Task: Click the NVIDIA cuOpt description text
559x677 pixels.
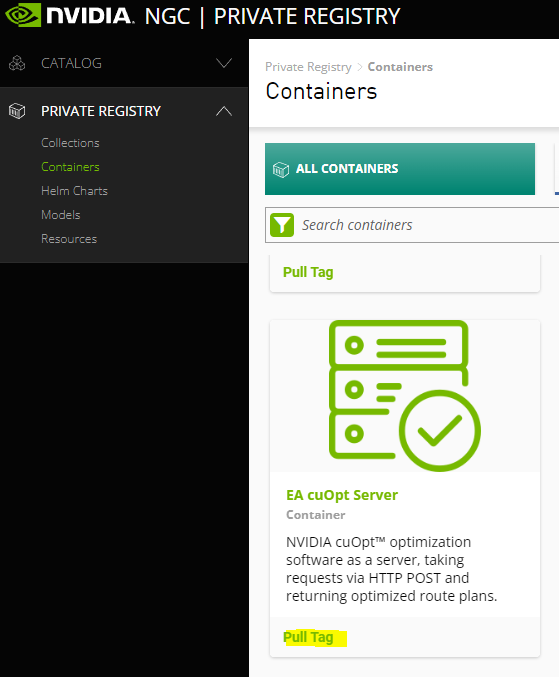Action: click(392, 569)
